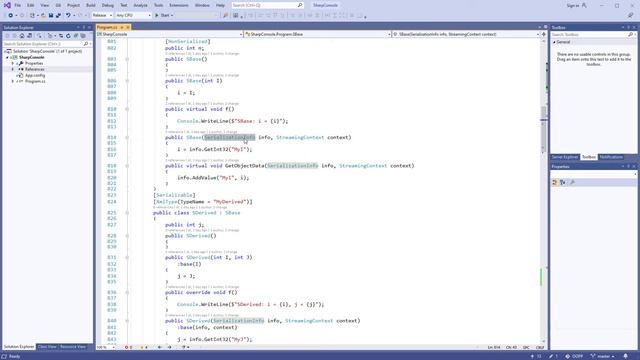Viewport: 640px width, 360px height.
Task: Click the Start debugging button
Action: coord(162,16)
